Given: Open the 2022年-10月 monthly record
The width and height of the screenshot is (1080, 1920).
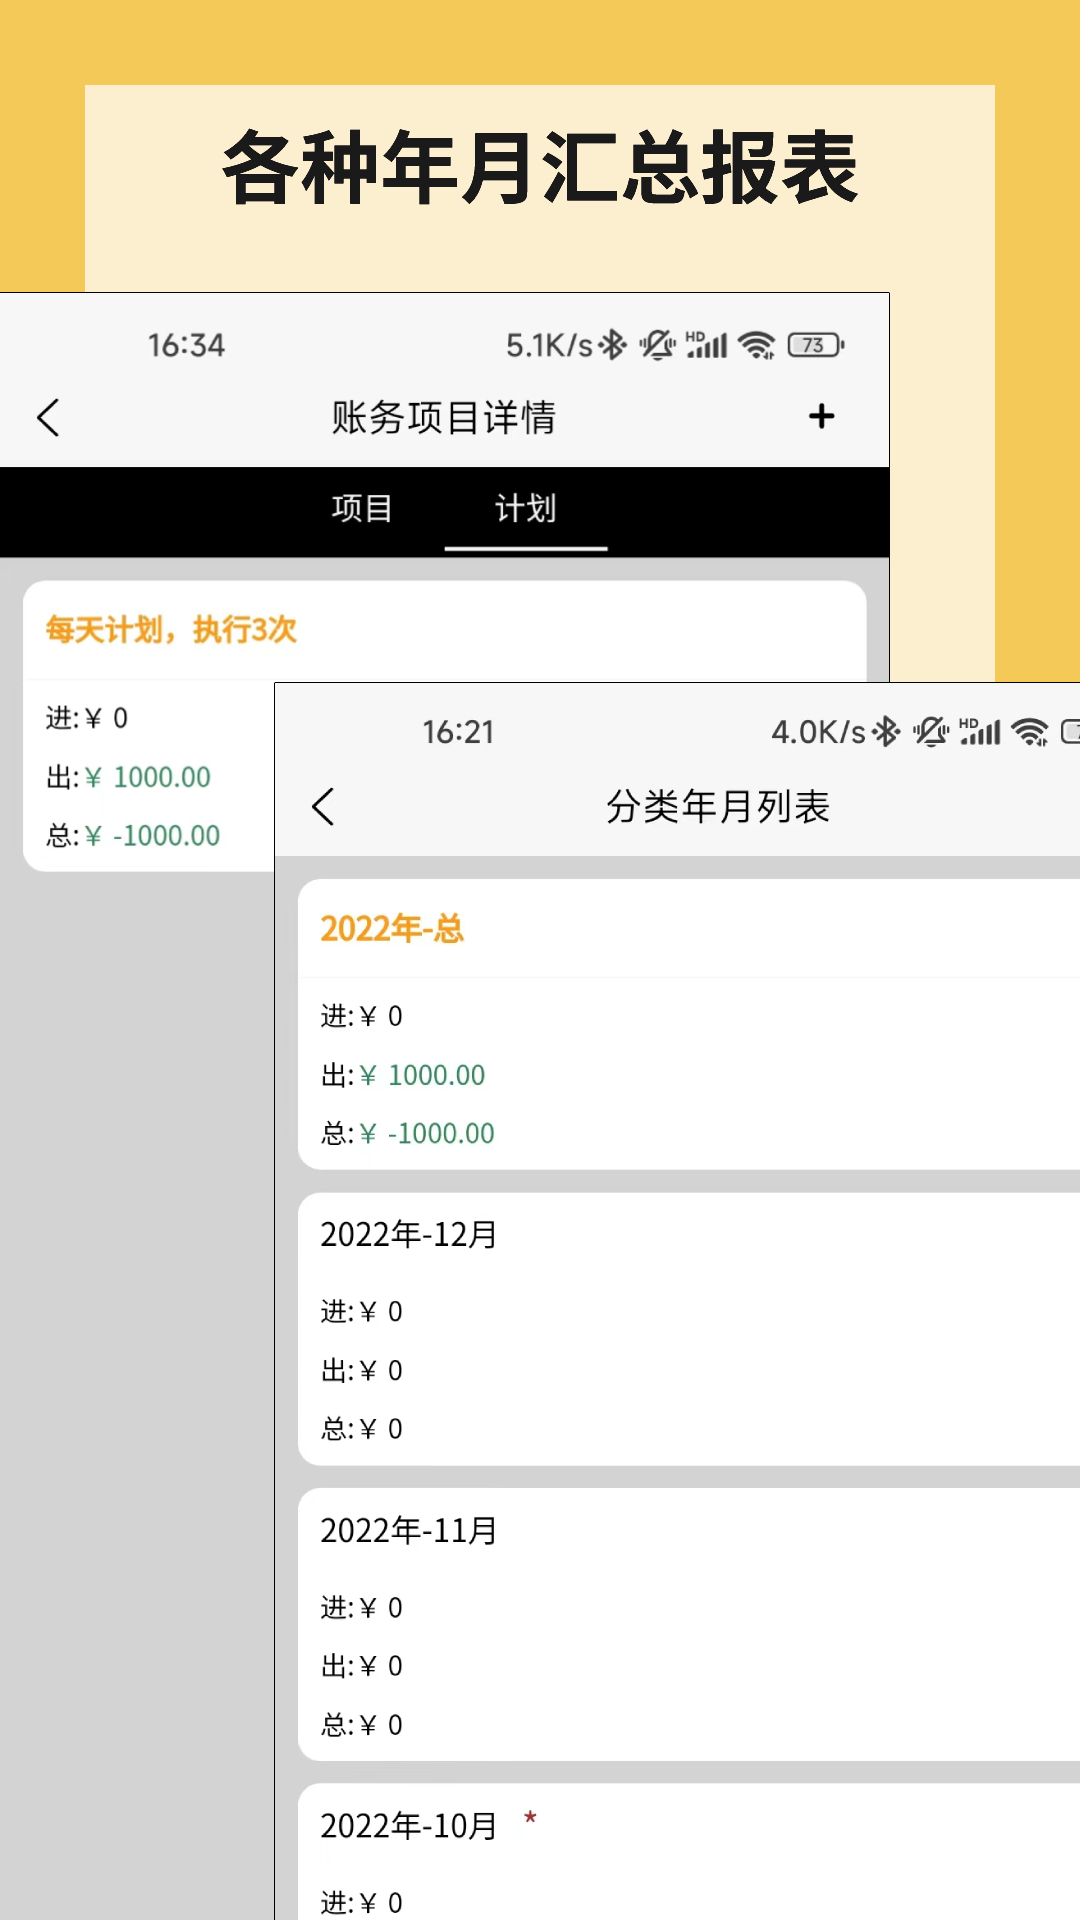Looking at the screenshot, I should (x=408, y=1826).
